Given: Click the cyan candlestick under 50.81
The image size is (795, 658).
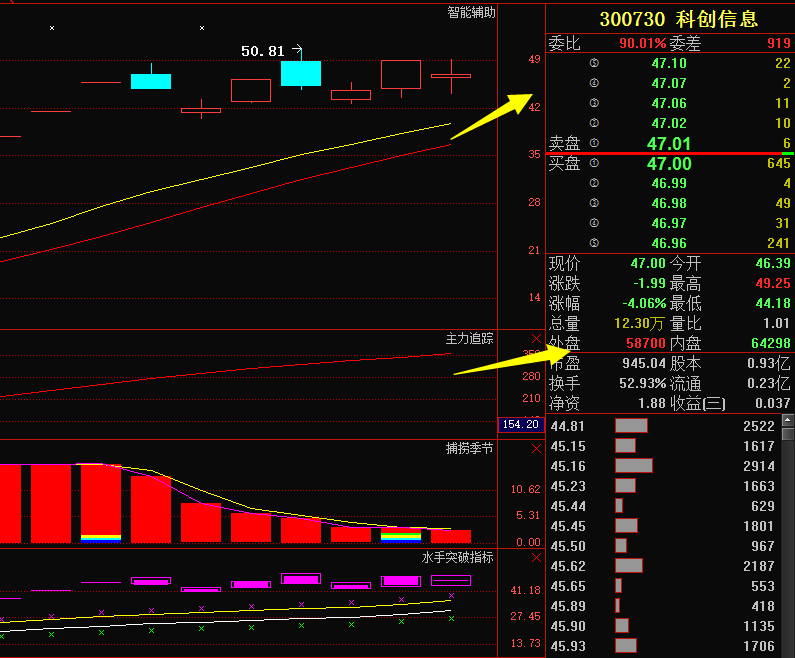Looking at the screenshot, I should click(x=301, y=73).
